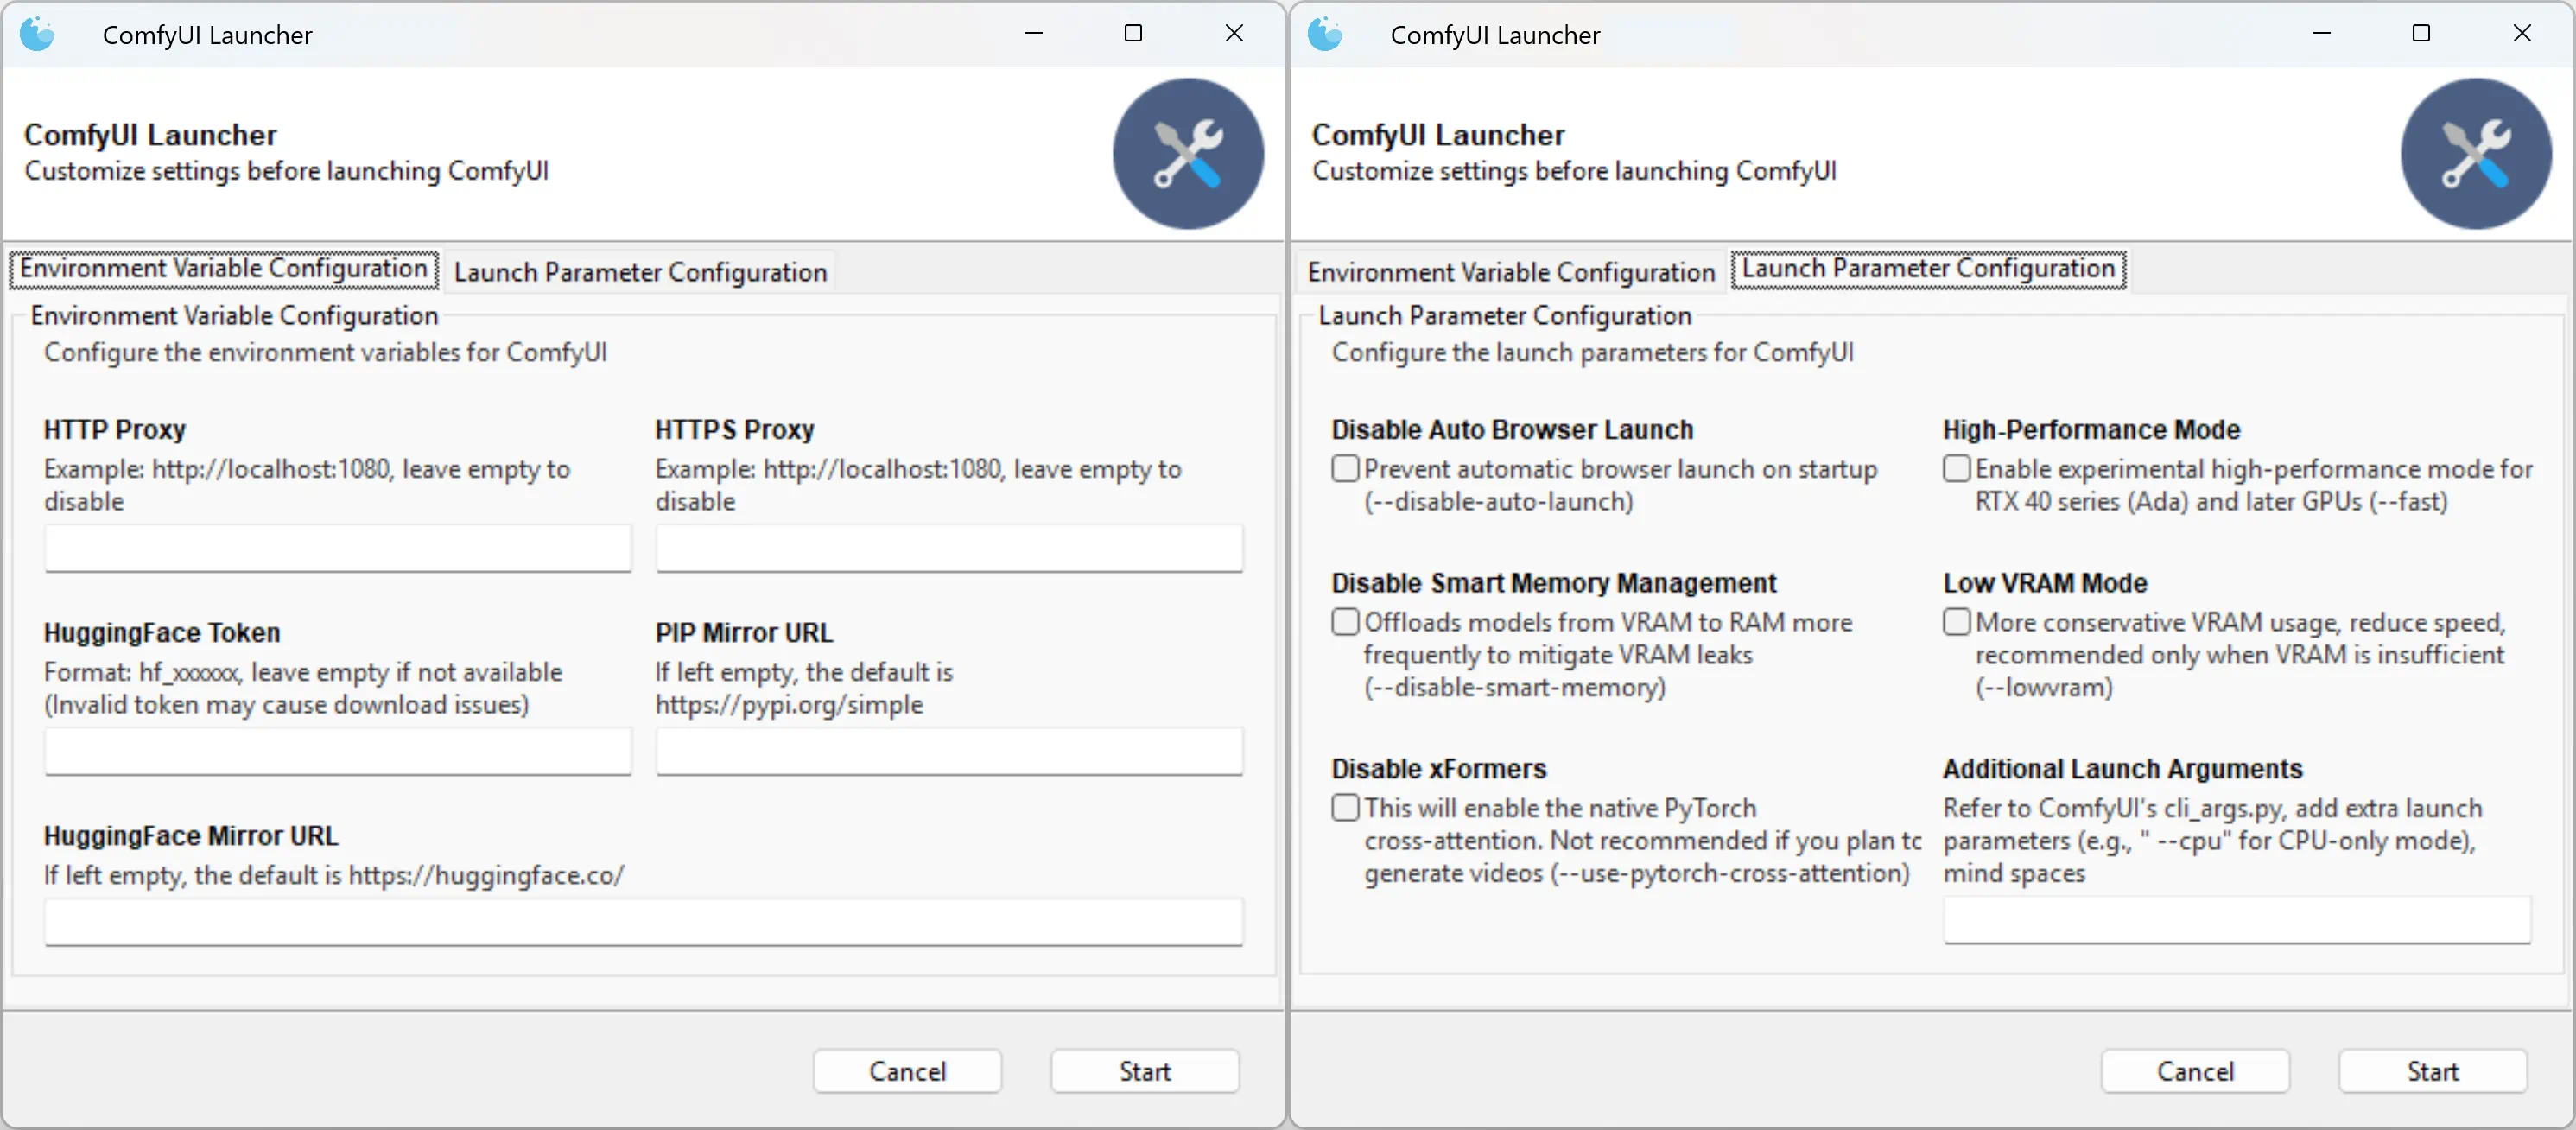Click the 'HuggingFace Mirror URL' heading
Viewport: 2576px width, 1130px height.
click(x=191, y=836)
